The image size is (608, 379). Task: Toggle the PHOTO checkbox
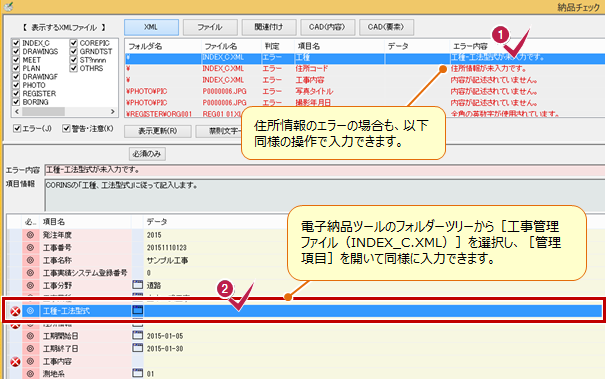click(16, 85)
